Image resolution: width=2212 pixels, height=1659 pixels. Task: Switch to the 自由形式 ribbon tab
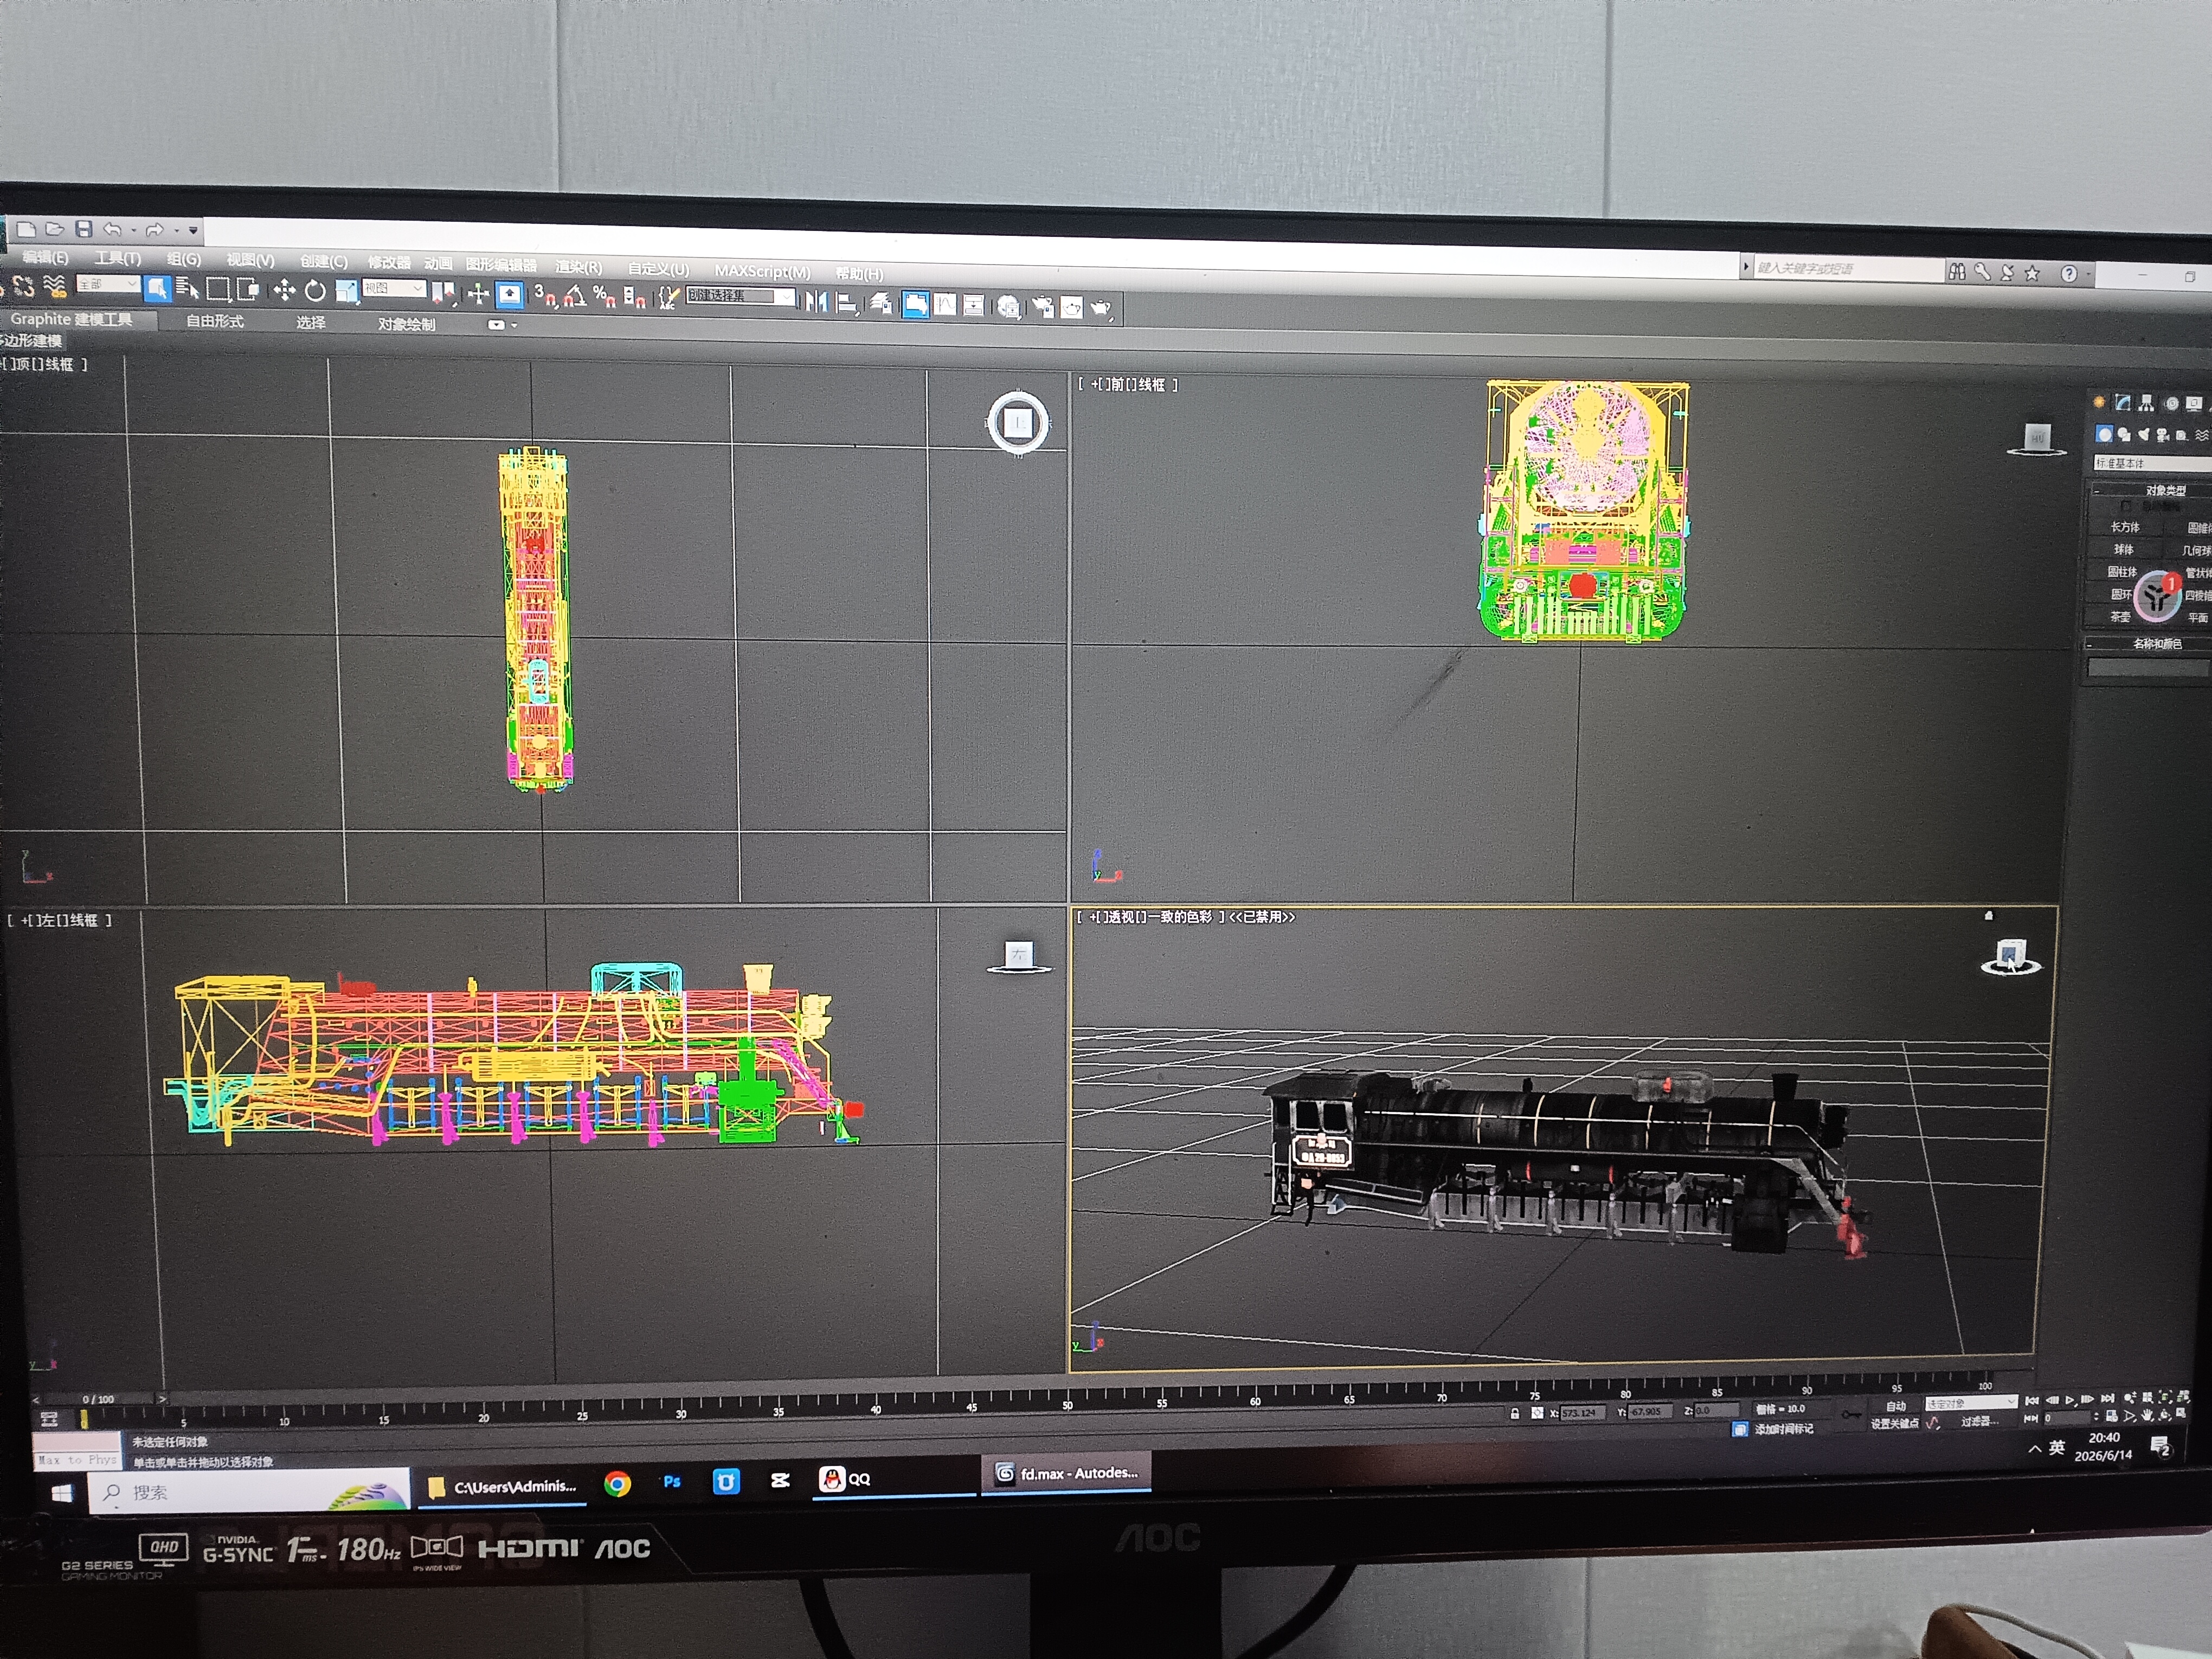(214, 321)
